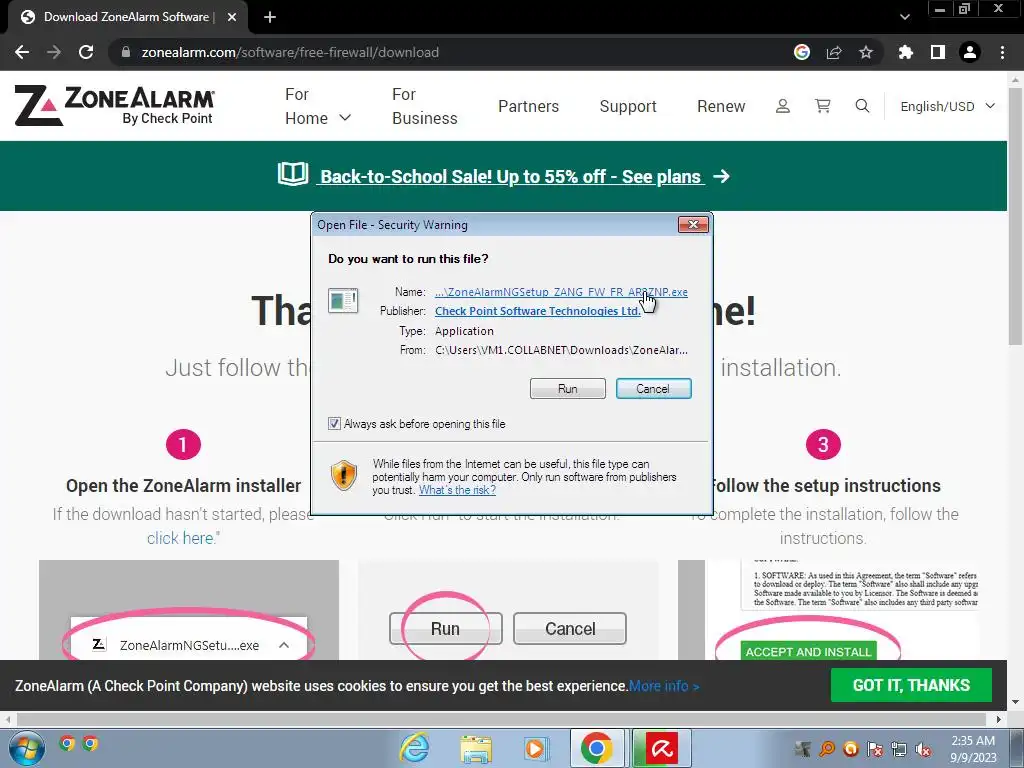Screen dimensions: 1024x768
Task: Open the Chrome three-dot menu
Action: (x=1002, y=52)
